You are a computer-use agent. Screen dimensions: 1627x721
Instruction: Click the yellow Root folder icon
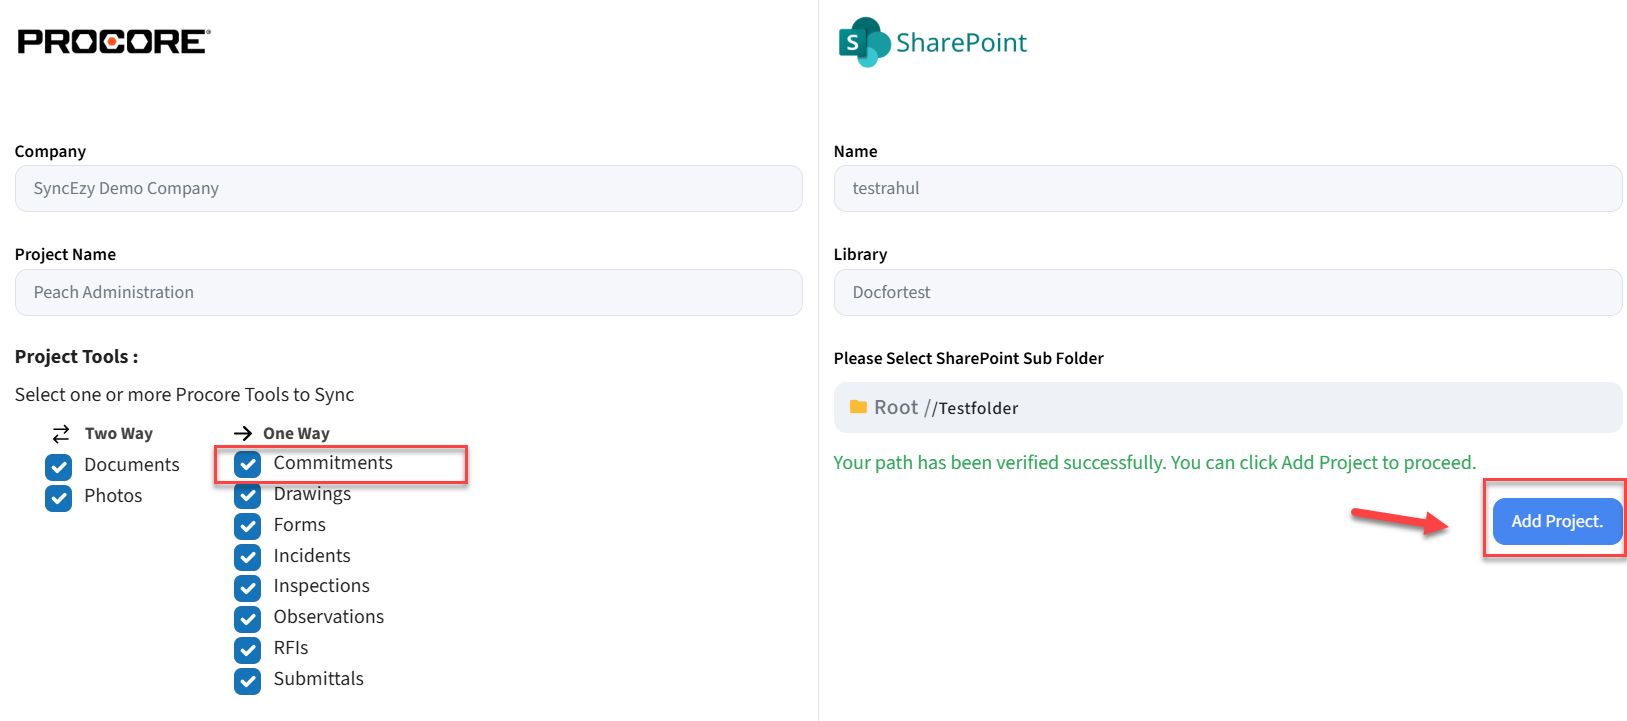(x=858, y=407)
